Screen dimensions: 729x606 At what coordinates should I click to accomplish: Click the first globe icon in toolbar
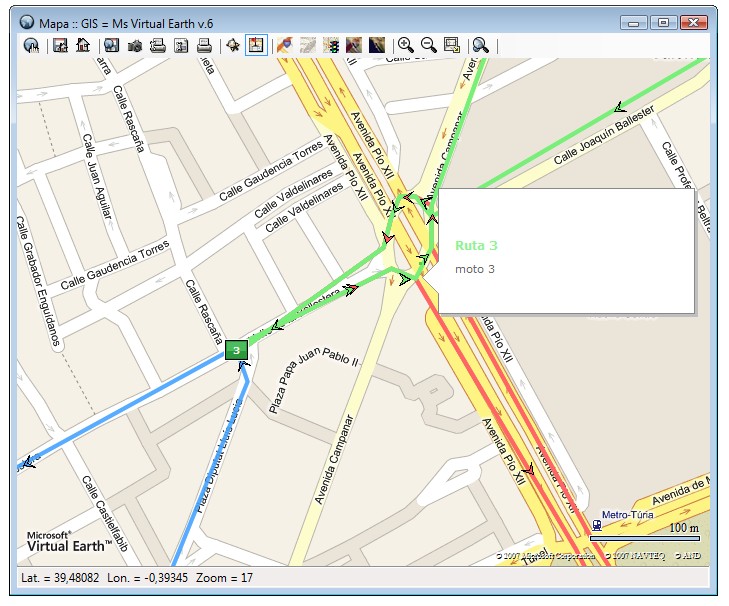coord(31,45)
